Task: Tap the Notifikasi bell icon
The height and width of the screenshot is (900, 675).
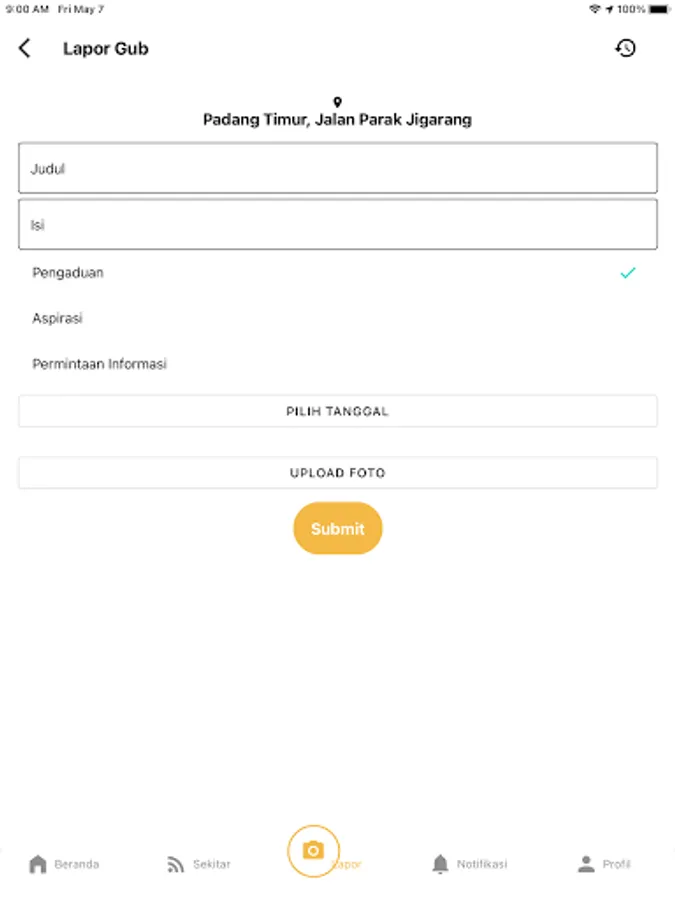Action: coord(440,864)
